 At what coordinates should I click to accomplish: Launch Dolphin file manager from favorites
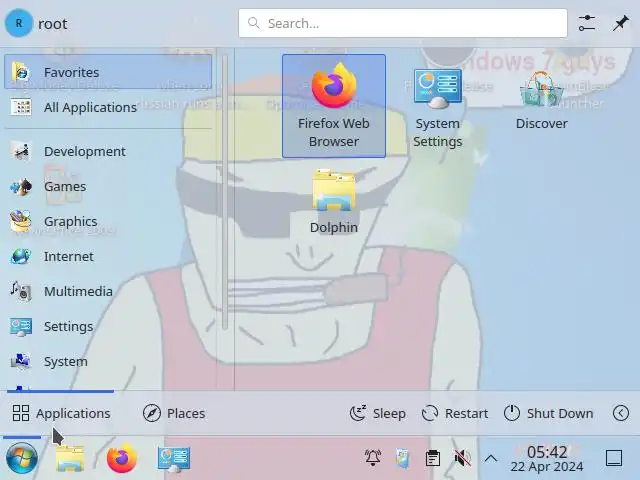pos(333,202)
